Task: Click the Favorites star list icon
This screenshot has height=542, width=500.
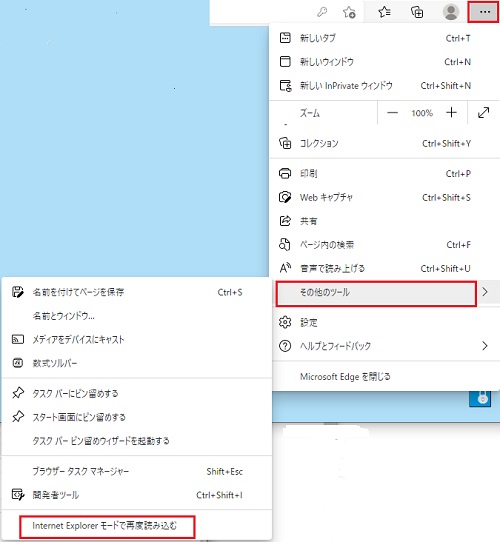Action: pos(384,12)
